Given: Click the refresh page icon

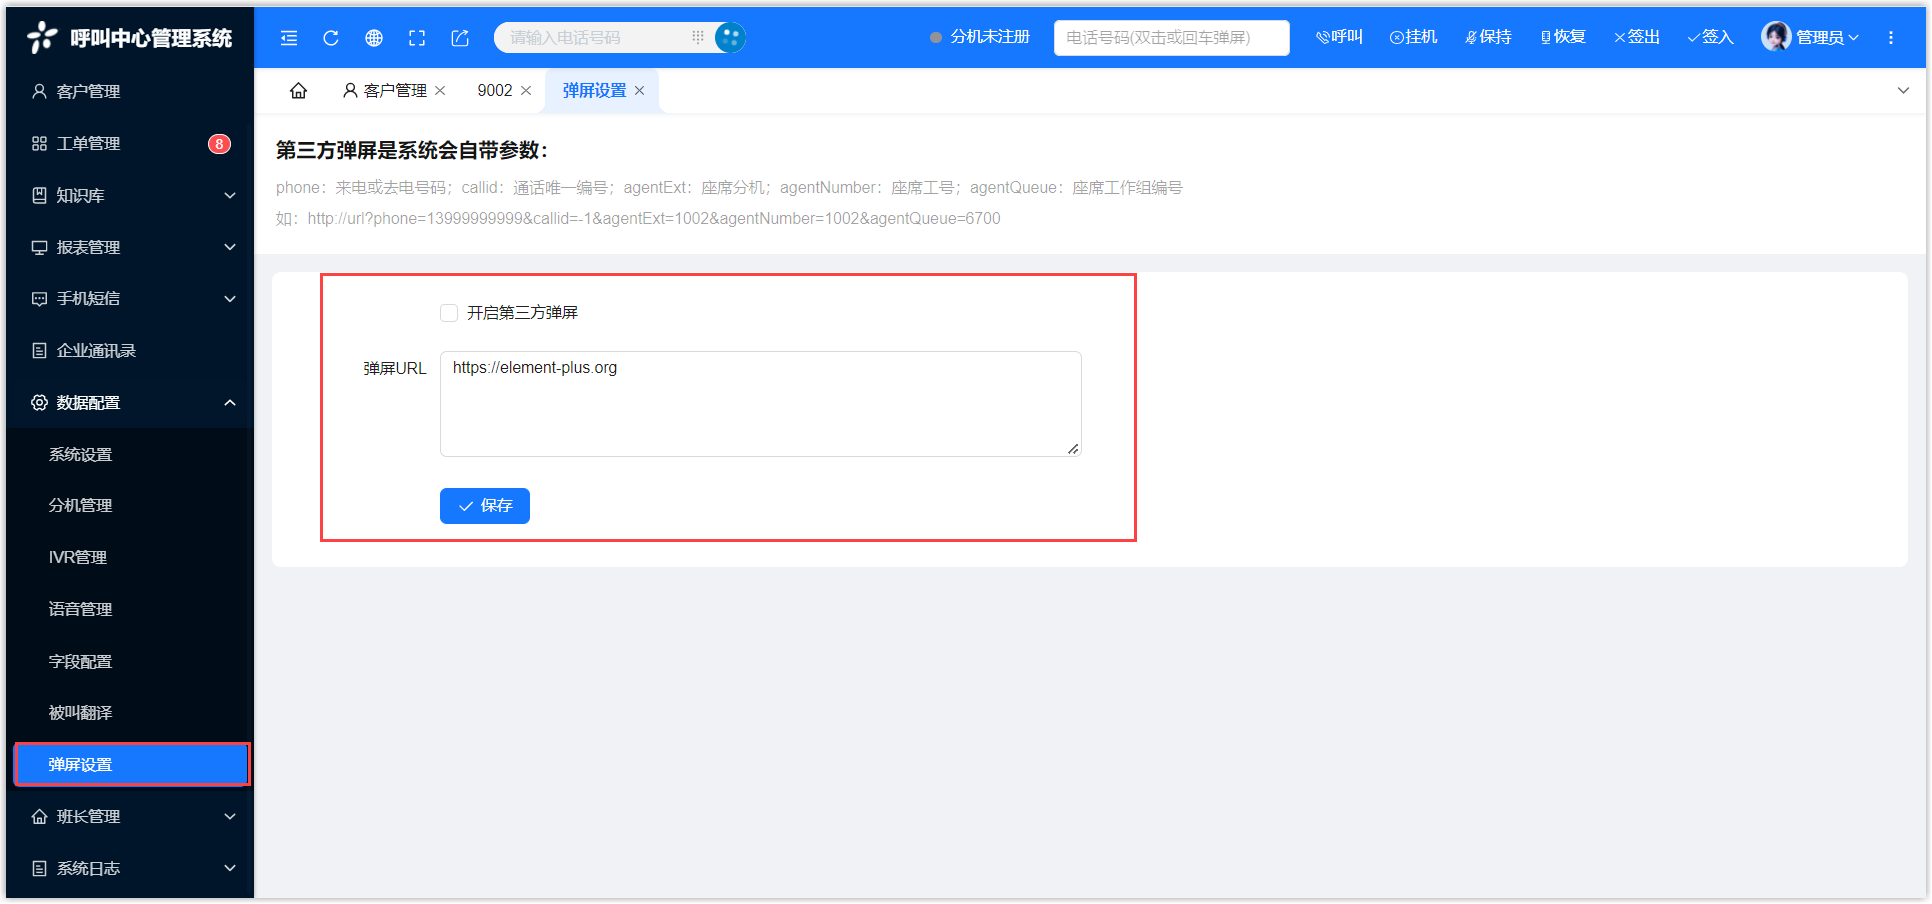Looking at the screenshot, I should (x=331, y=38).
